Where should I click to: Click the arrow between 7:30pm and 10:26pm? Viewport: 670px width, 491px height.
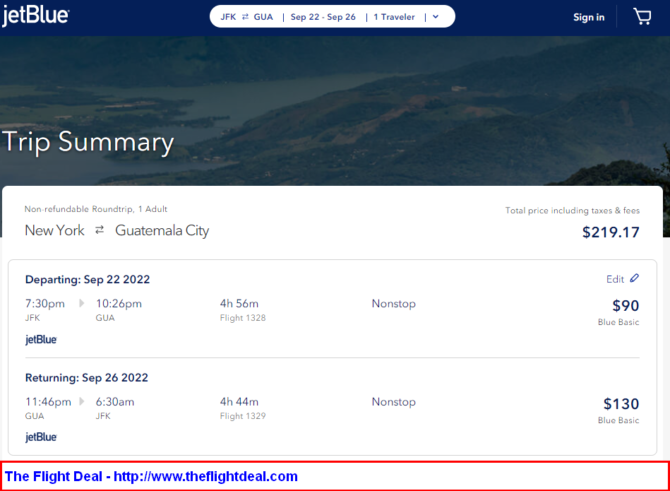click(81, 303)
